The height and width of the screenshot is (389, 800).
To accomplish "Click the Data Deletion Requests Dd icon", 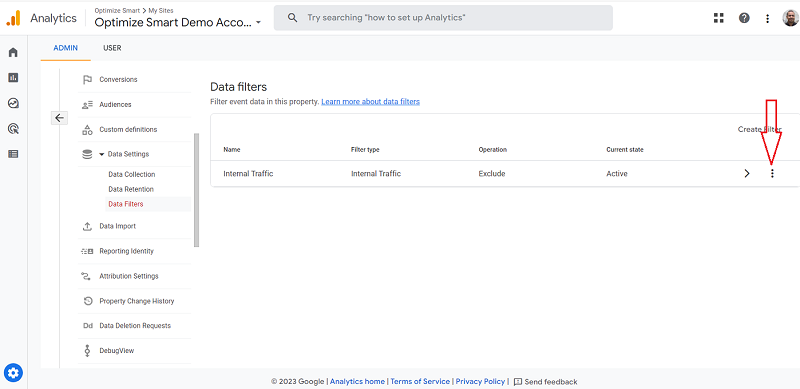I will [x=87, y=326].
